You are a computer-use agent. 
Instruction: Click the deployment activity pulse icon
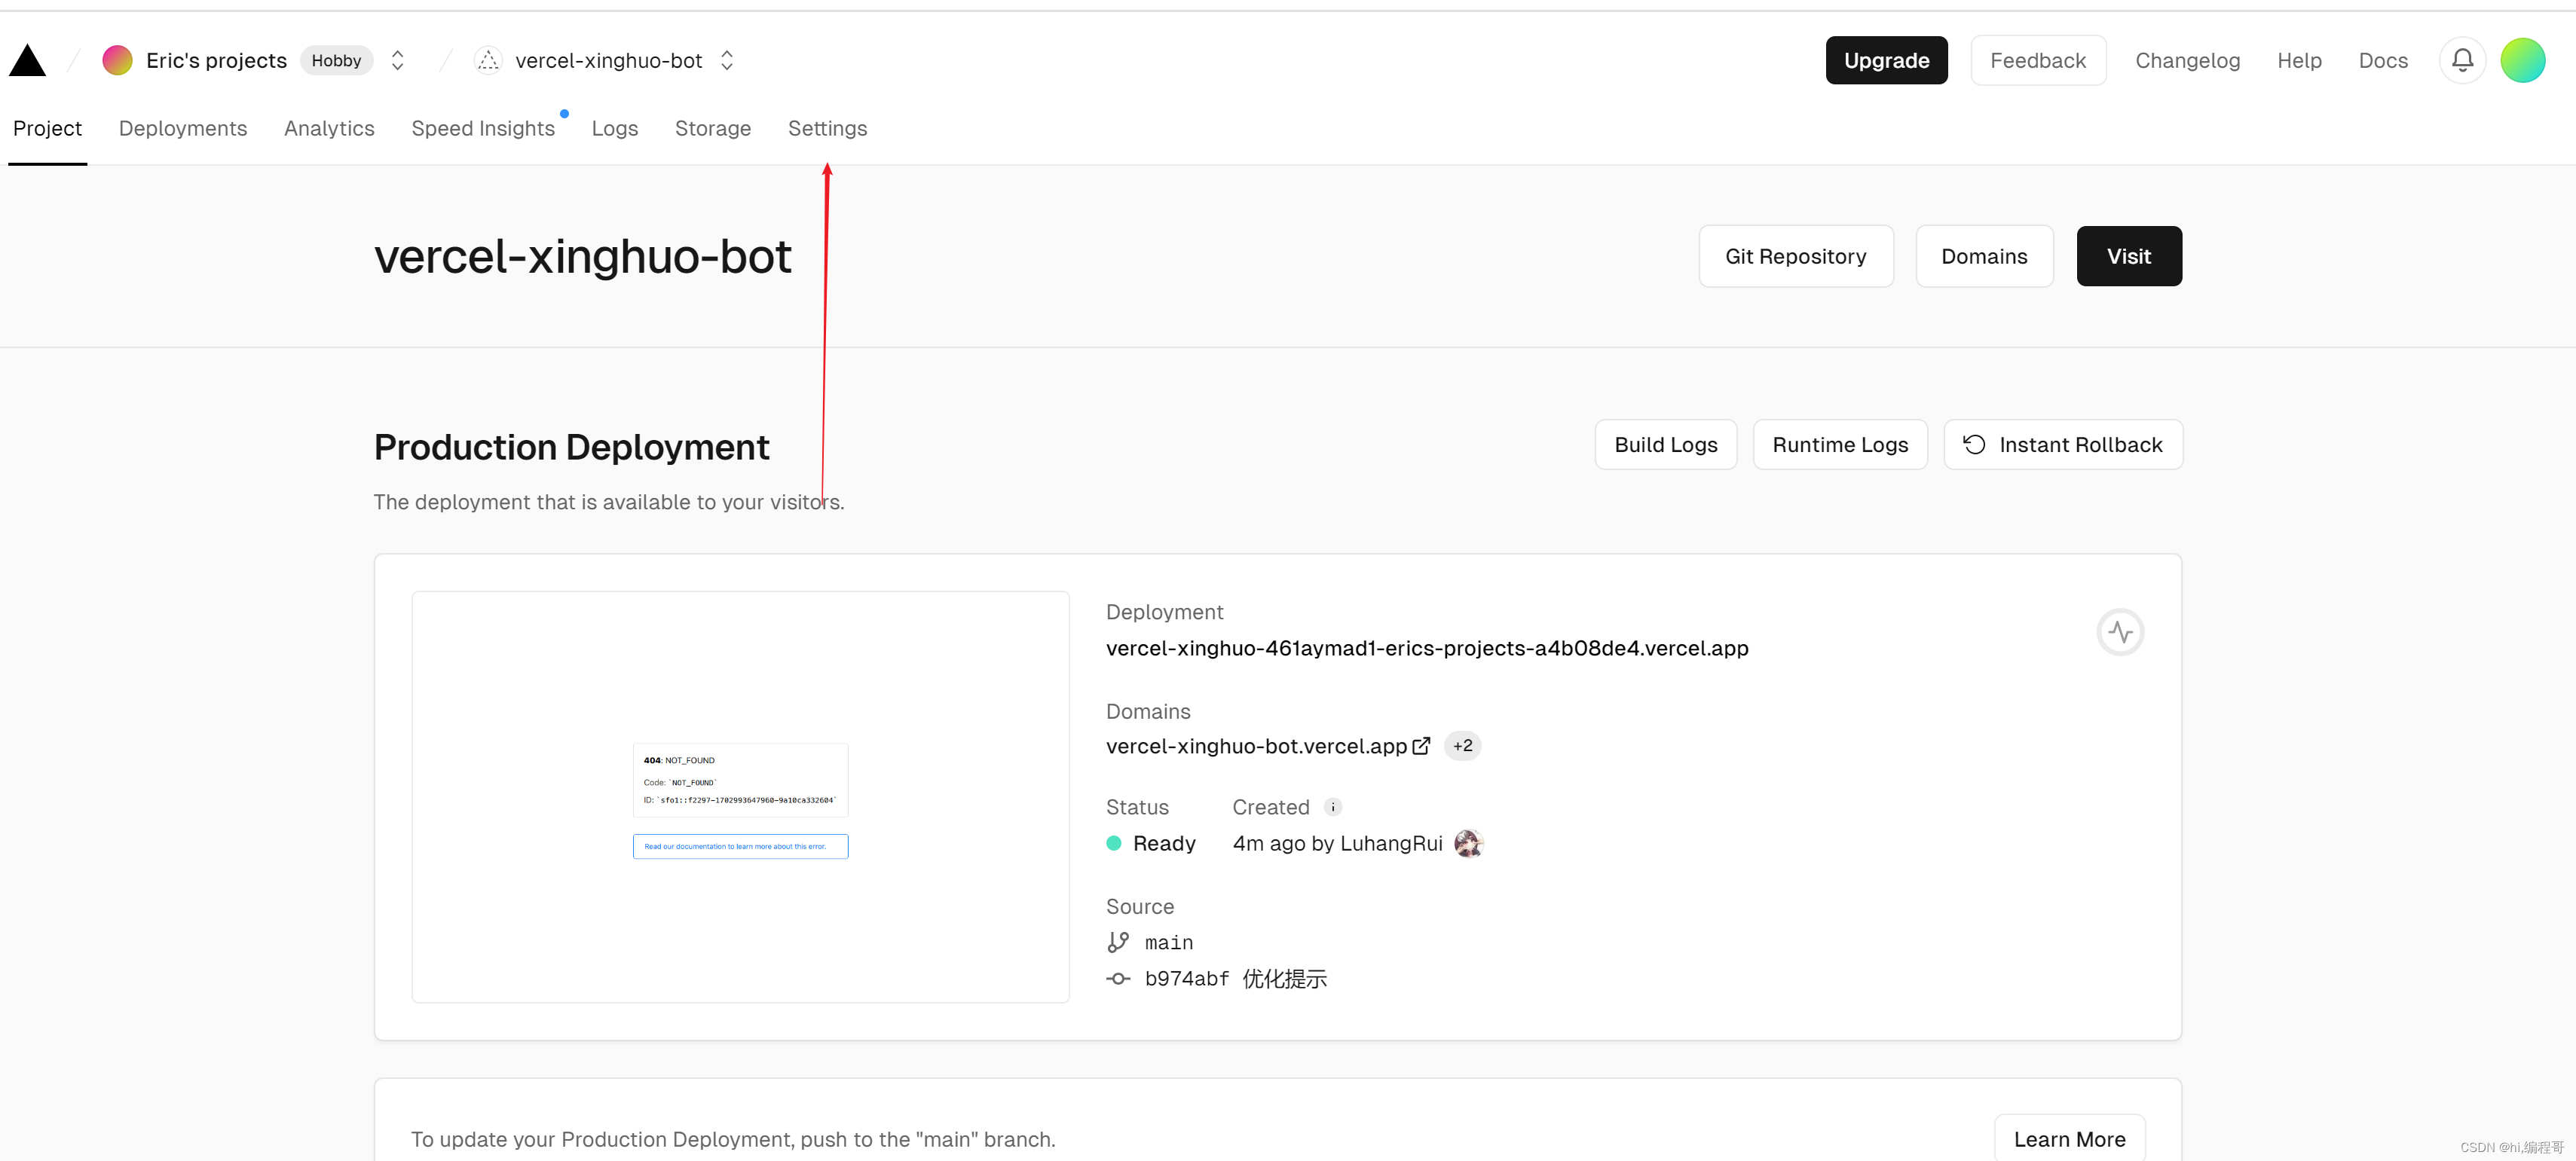click(2120, 632)
